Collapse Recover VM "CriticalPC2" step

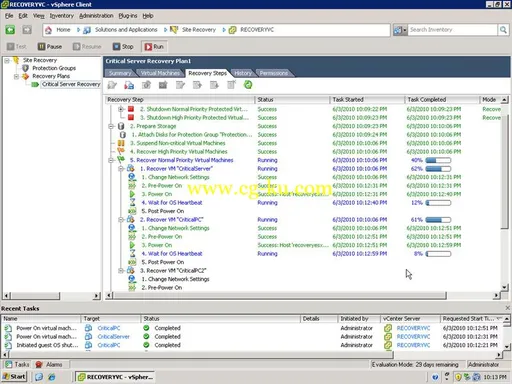click(121, 270)
